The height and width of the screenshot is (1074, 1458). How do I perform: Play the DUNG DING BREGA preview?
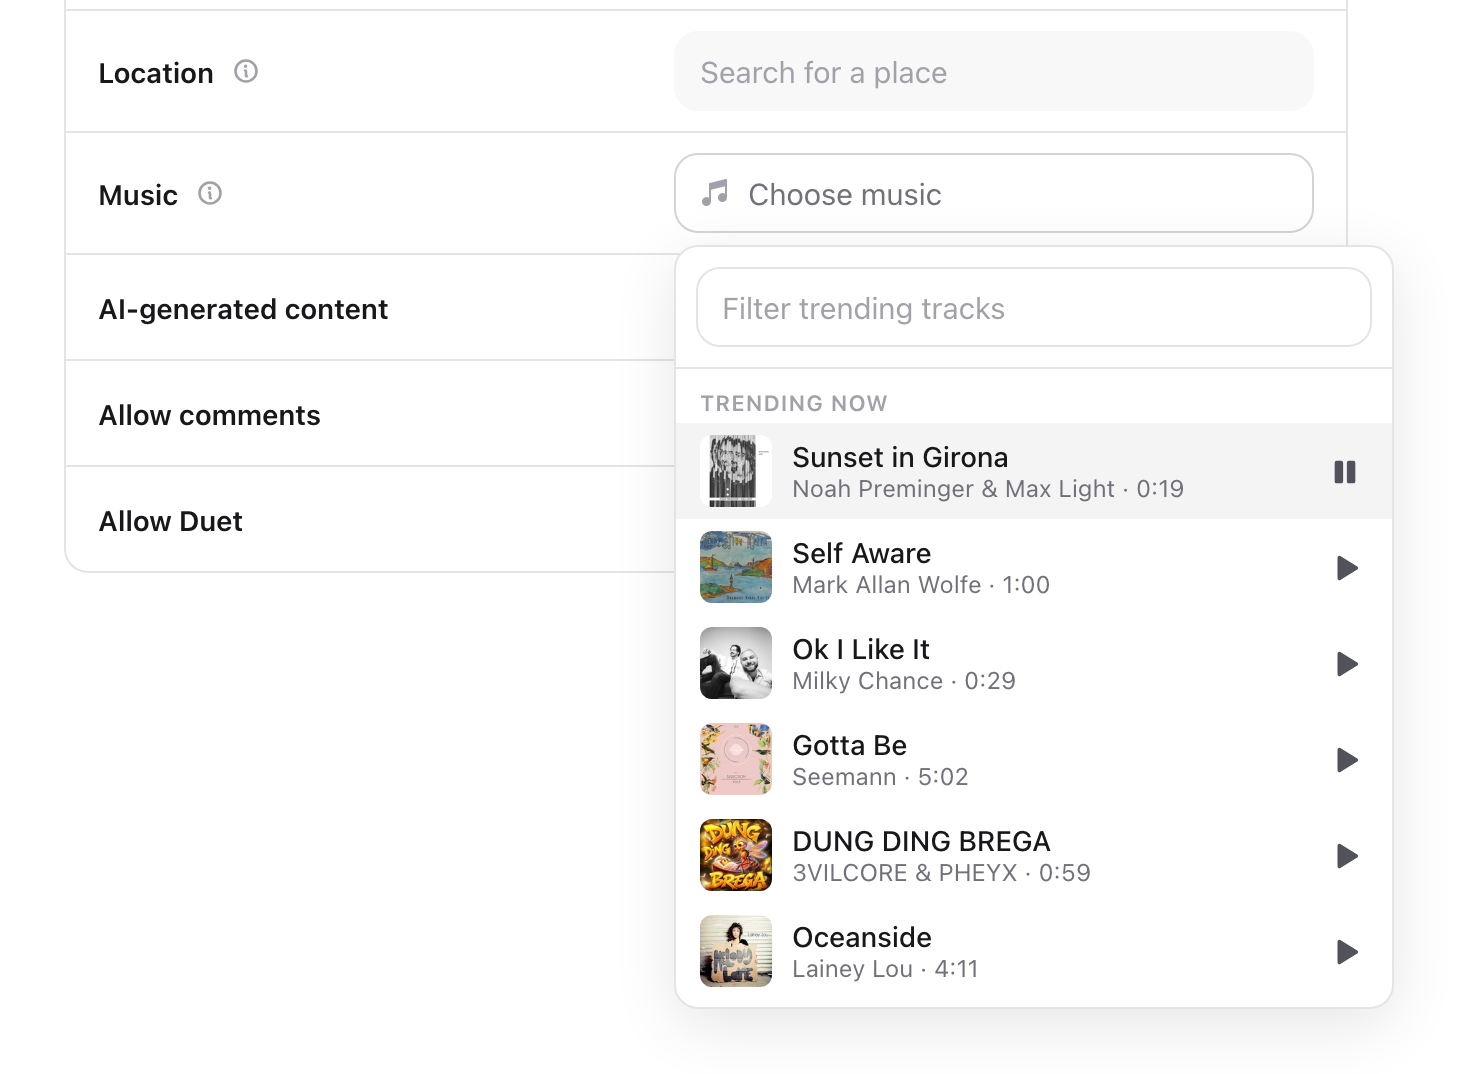point(1347,856)
